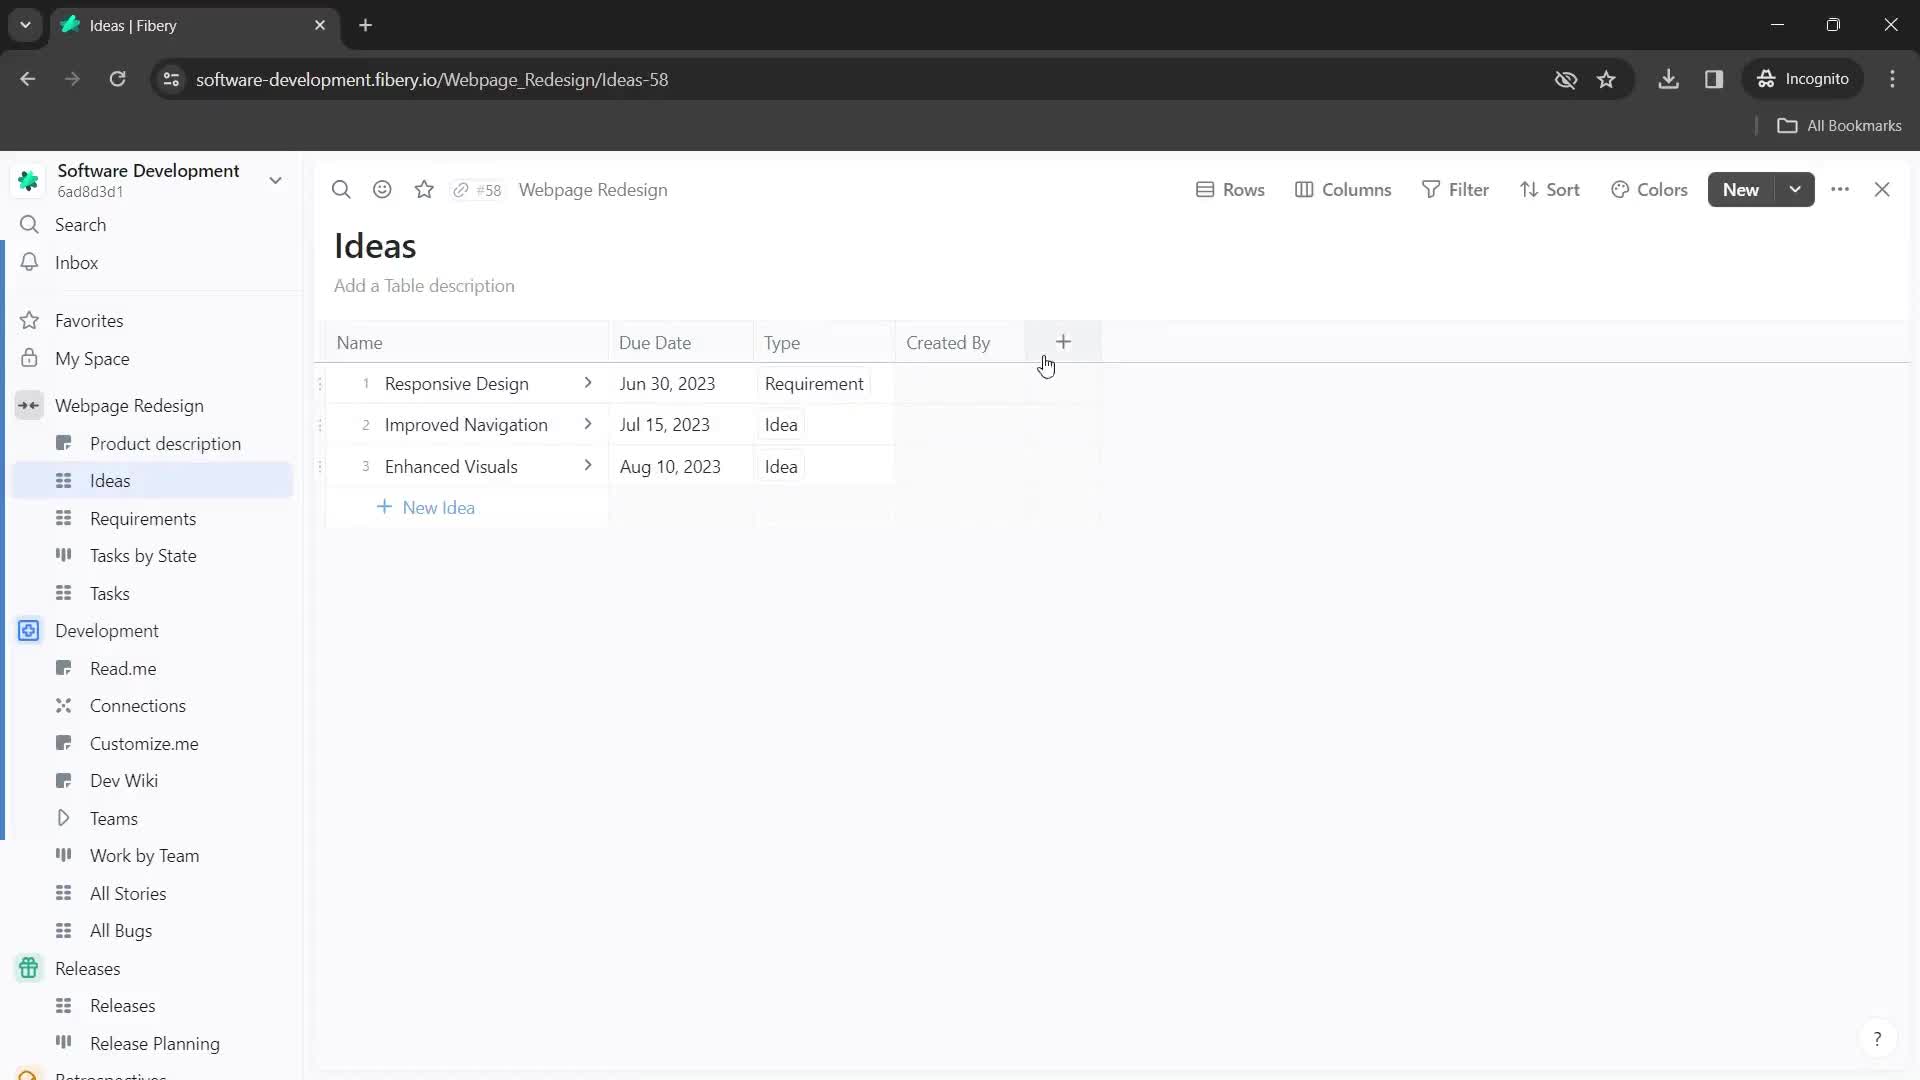
Task: Select the Requirements section in sidebar
Action: coord(142,518)
